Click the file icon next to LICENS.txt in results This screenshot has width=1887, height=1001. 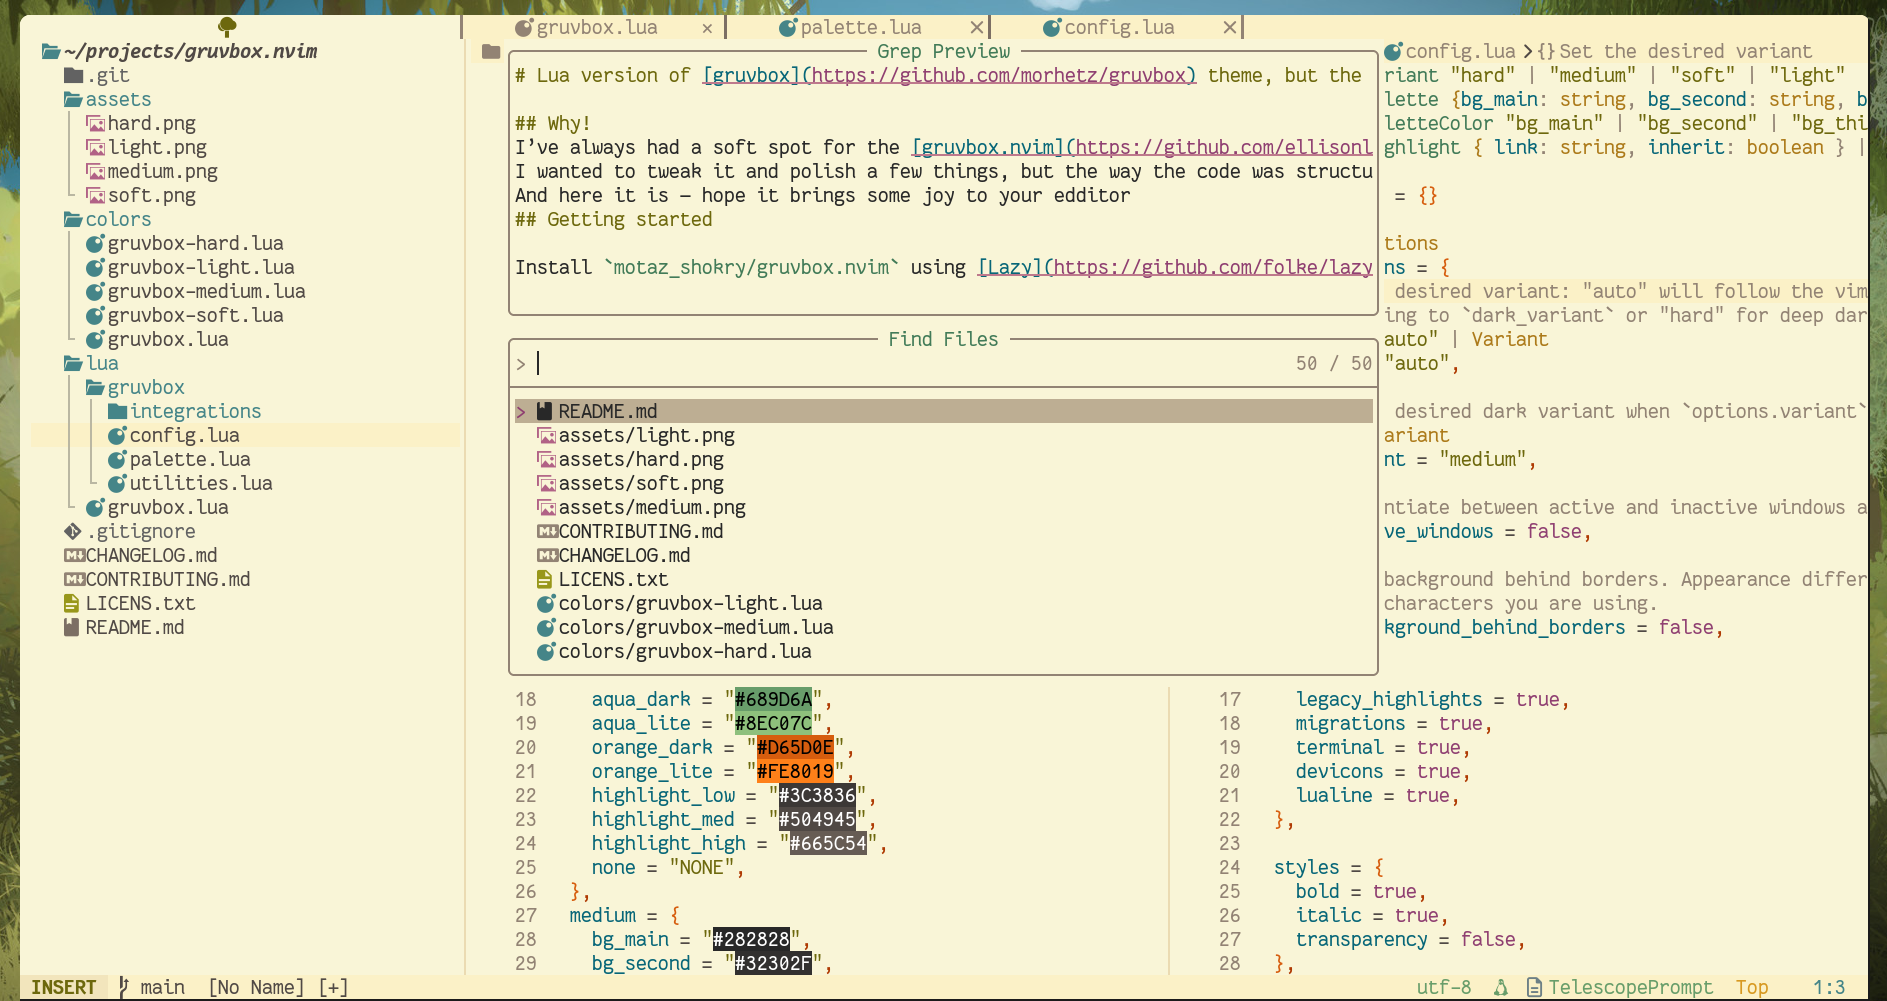(x=545, y=580)
